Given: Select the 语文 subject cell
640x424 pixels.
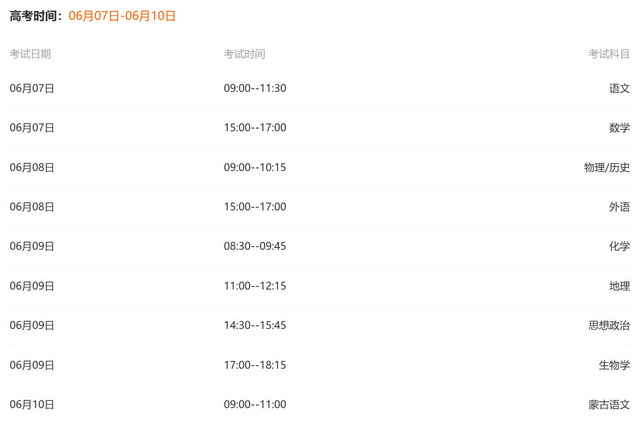Looking at the screenshot, I should [619, 88].
